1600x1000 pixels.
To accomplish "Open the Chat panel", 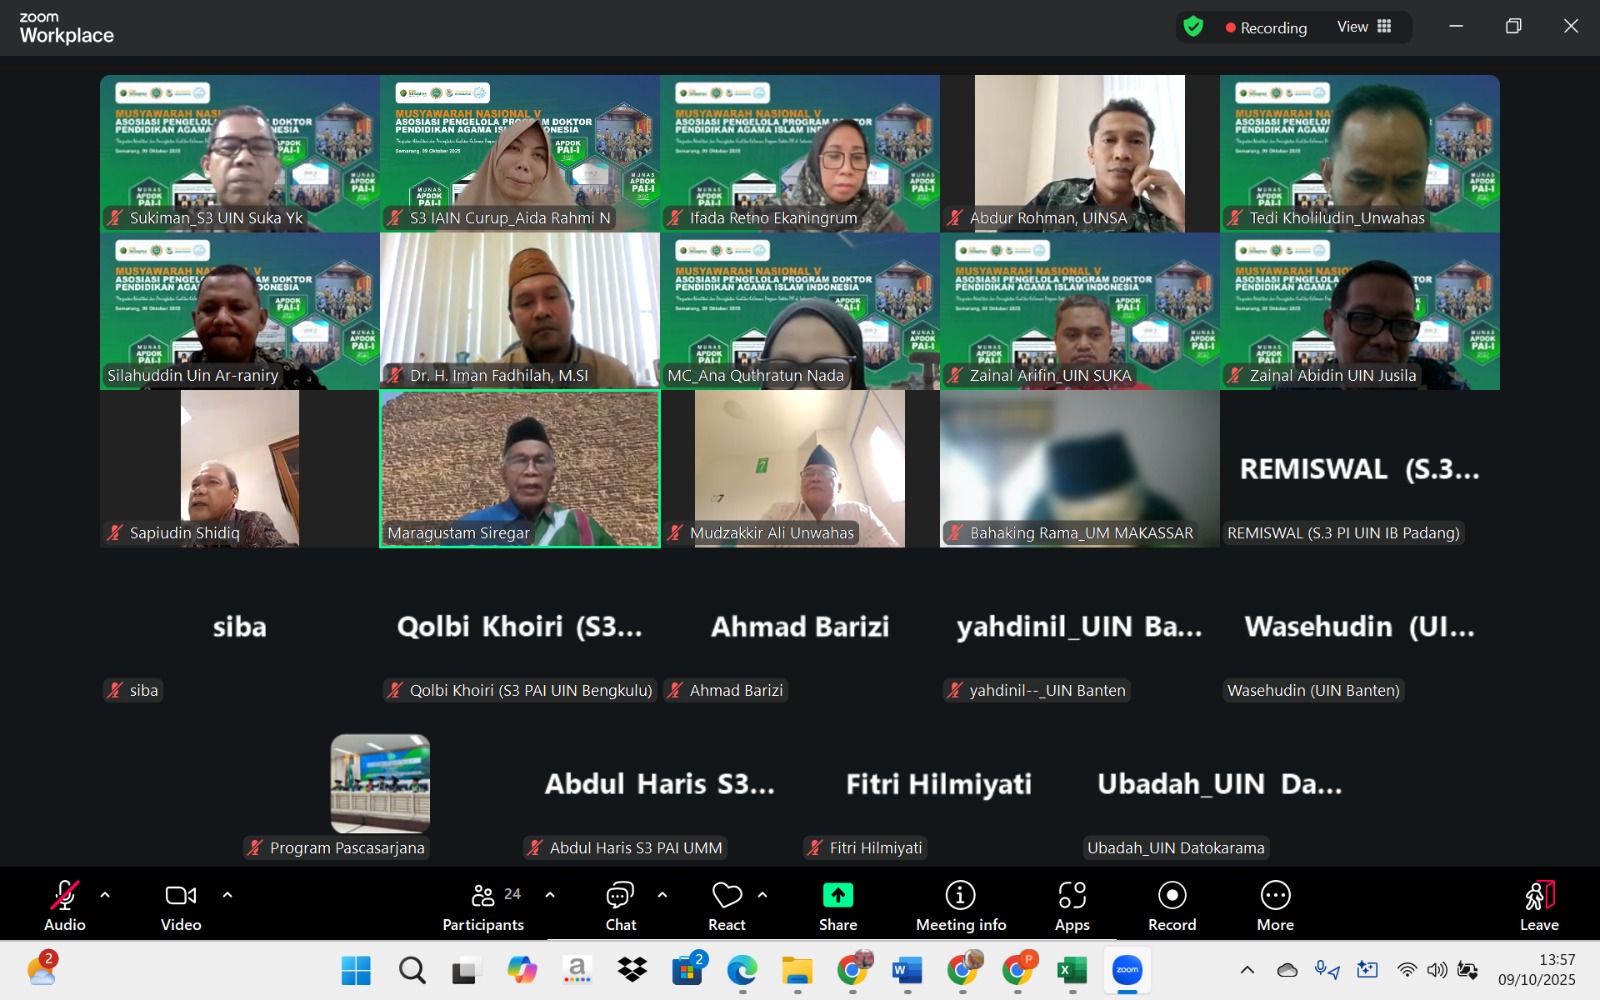I will click(x=620, y=904).
